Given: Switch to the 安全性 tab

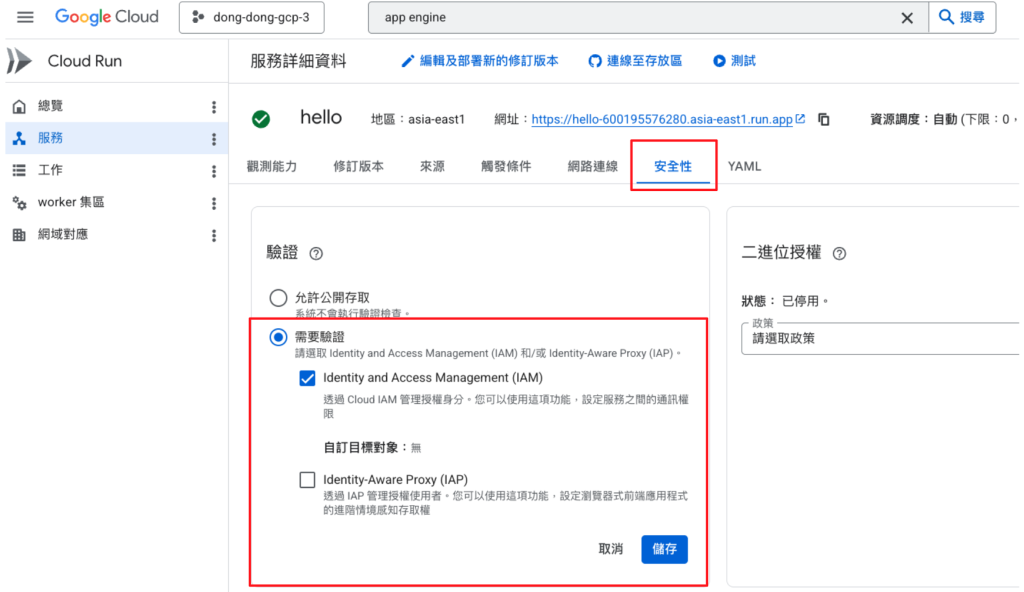Looking at the screenshot, I should tap(673, 166).
